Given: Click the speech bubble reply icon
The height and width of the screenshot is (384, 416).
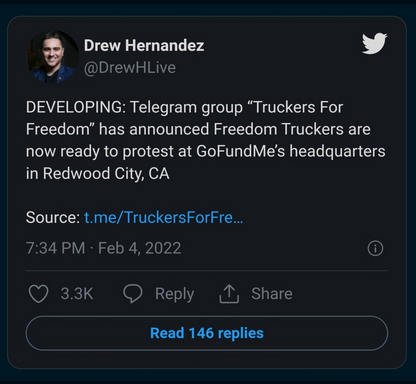Looking at the screenshot, I should pyautogui.click(x=133, y=294).
